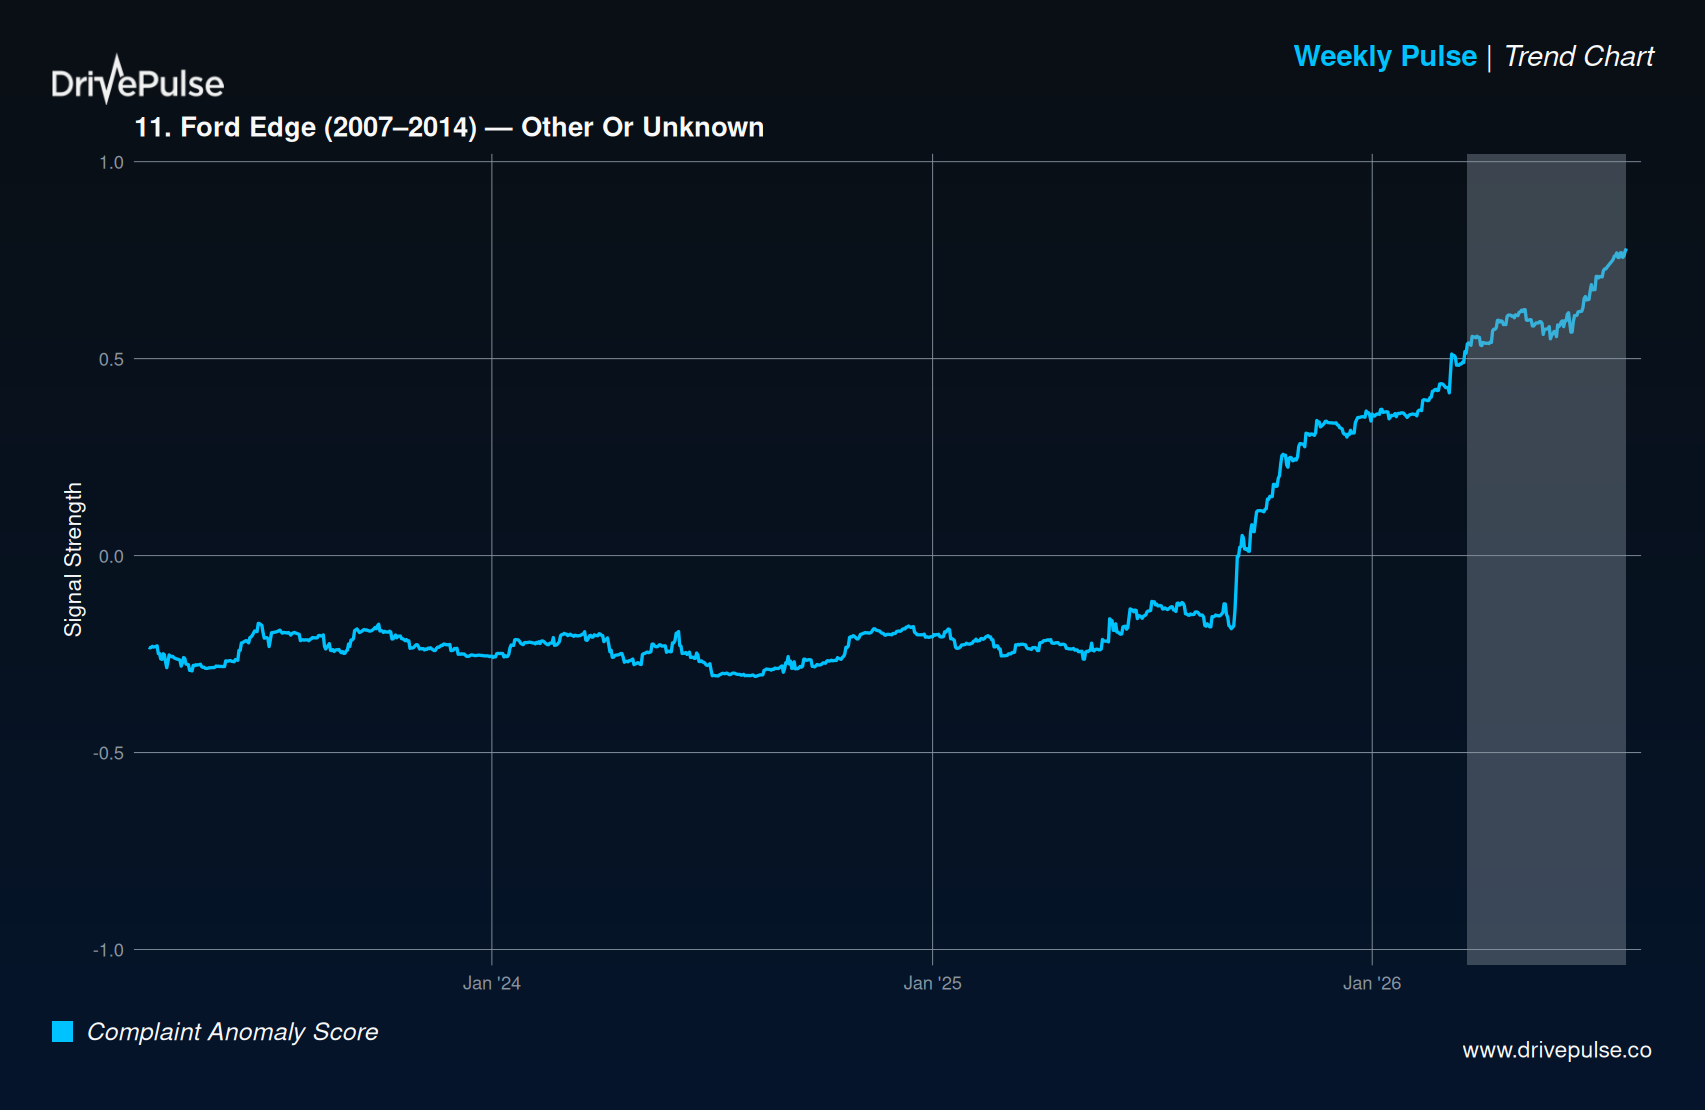This screenshot has width=1705, height=1110.
Task: Click the highlighted recent-period shaded band
Action: tap(1546, 559)
